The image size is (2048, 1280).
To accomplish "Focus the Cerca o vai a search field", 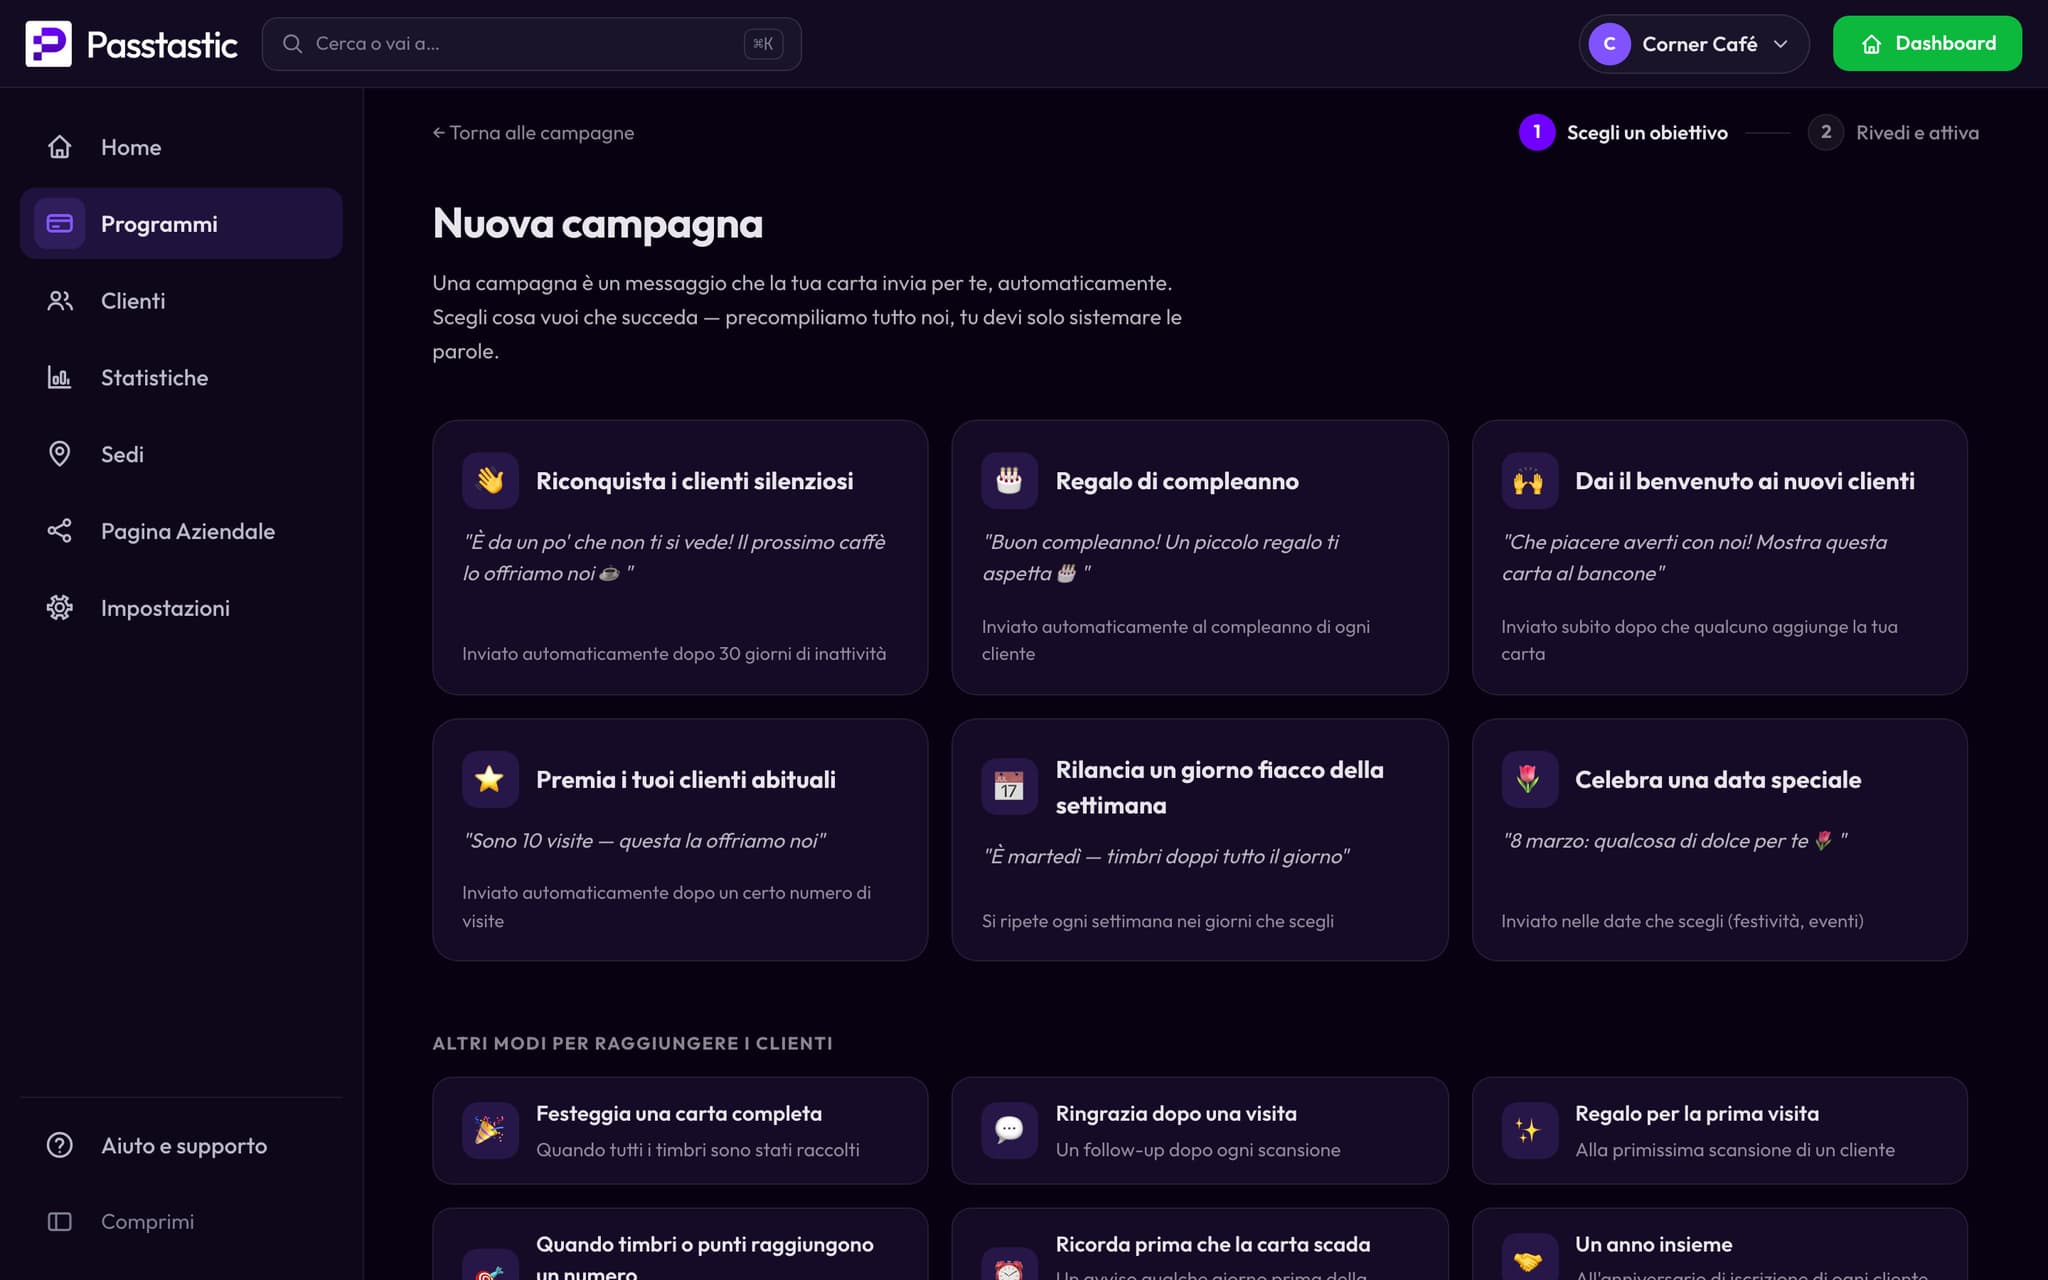I will point(531,44).
